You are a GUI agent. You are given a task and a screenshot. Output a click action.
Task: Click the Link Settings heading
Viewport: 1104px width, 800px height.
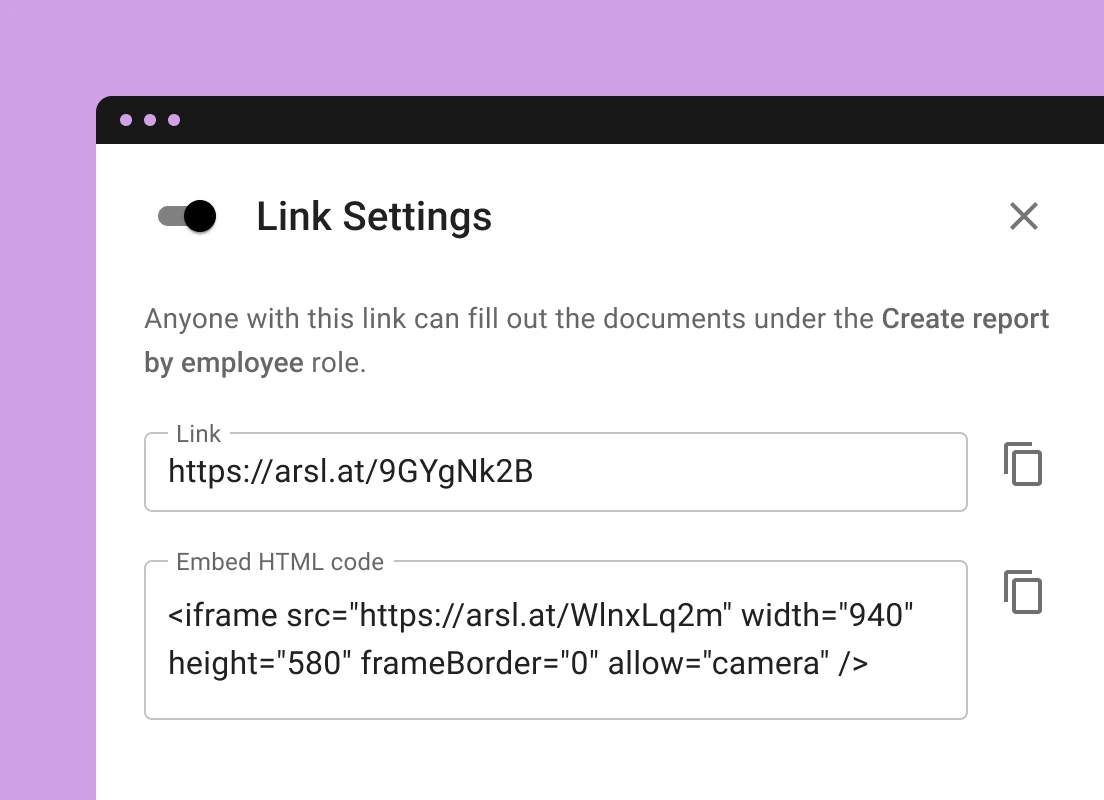coord(374,216)
